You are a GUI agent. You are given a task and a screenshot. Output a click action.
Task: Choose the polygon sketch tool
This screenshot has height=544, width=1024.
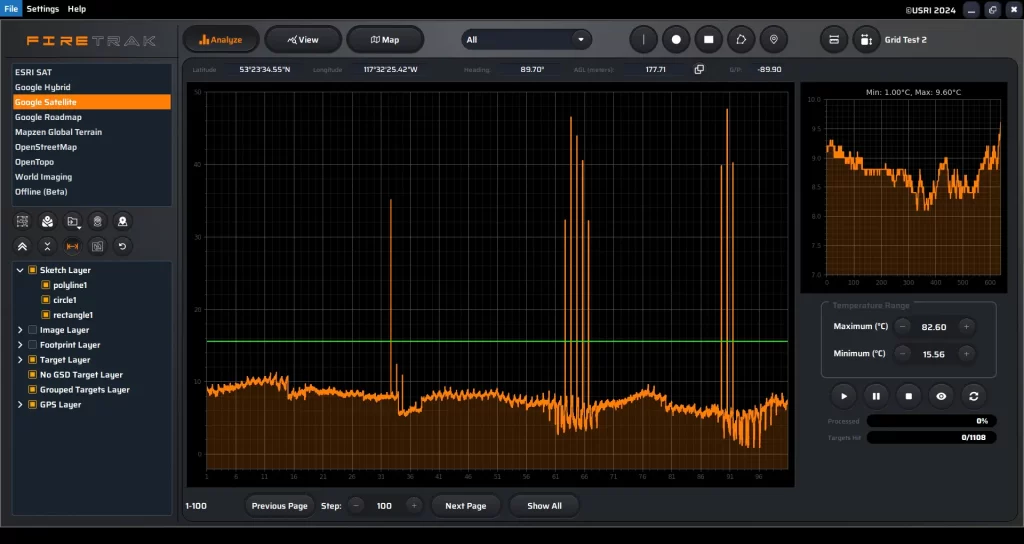[740, 40]
